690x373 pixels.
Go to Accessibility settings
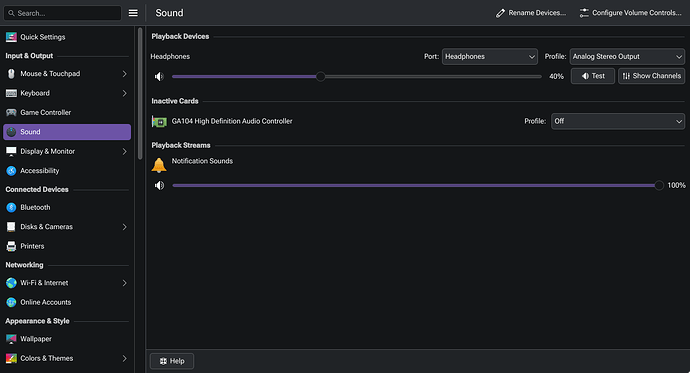coord(67,171)
